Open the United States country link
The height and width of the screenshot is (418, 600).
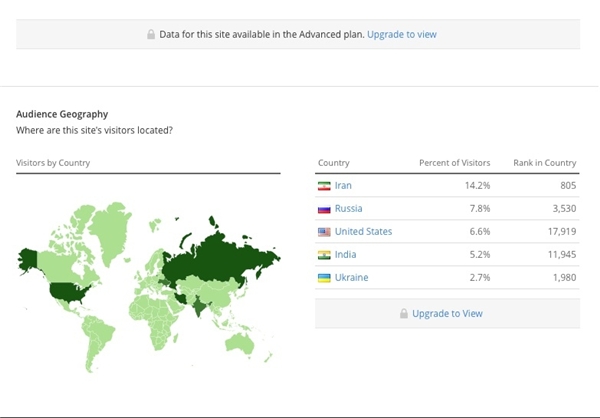click(x=363, y=232)
